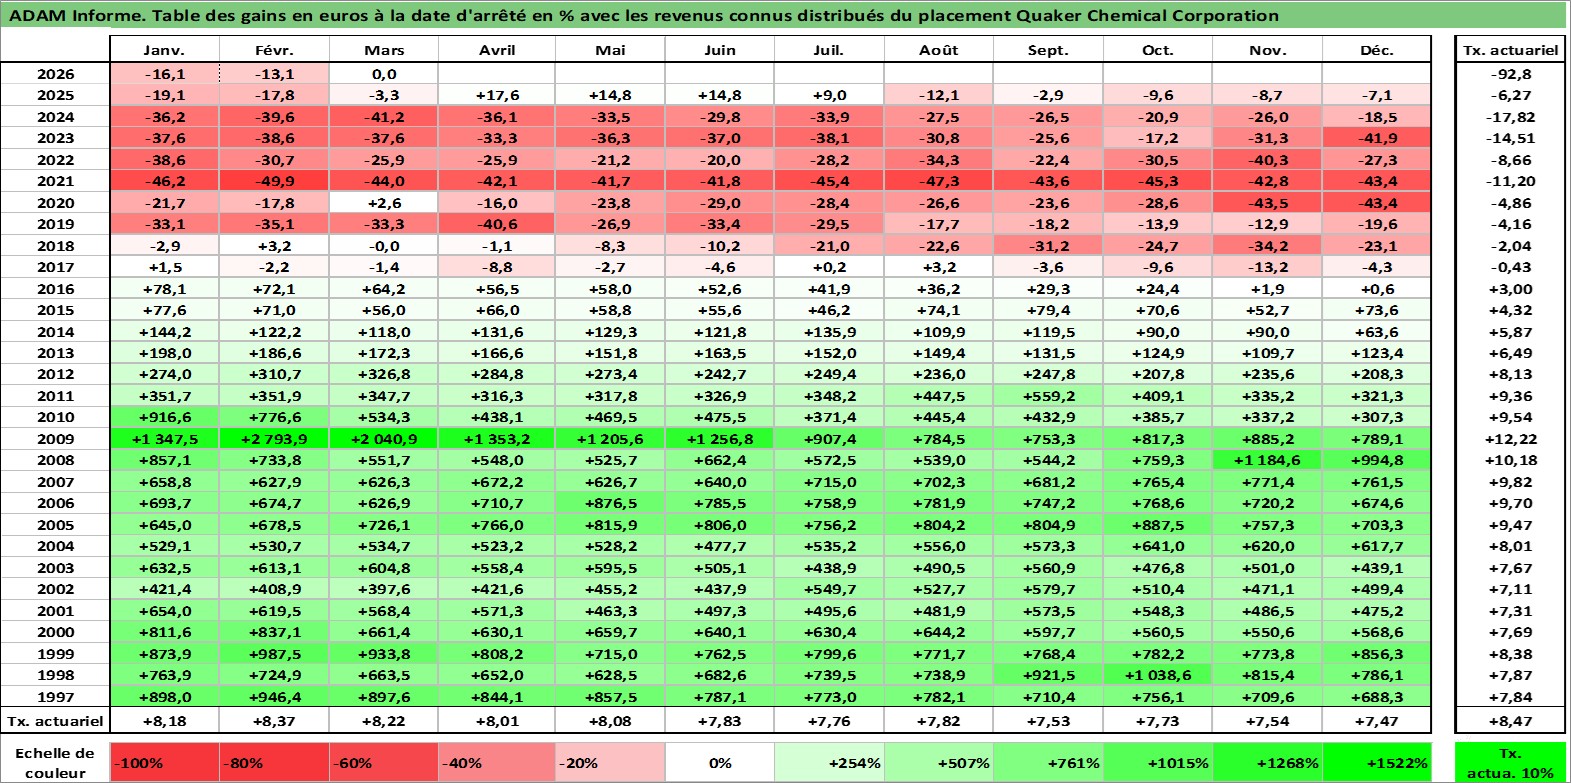Screen dimensions: 1571x783
Task: Select the Juin column header
Action: tap(719, 50)
